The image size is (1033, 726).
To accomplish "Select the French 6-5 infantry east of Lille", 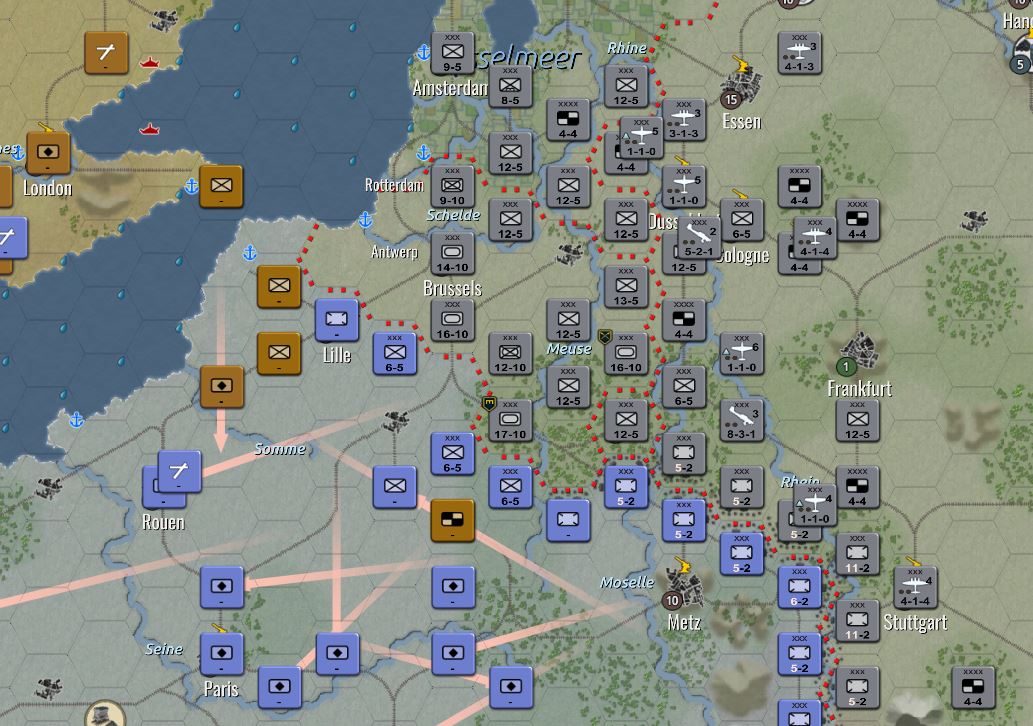I will coord(394,354).
